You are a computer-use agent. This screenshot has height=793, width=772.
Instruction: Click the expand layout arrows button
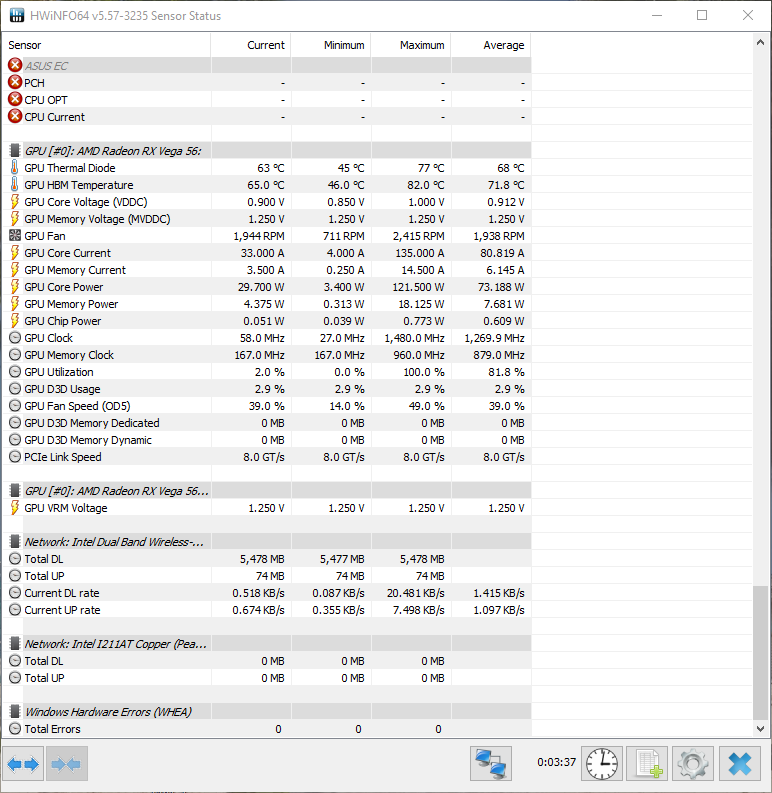click(23, 764)
